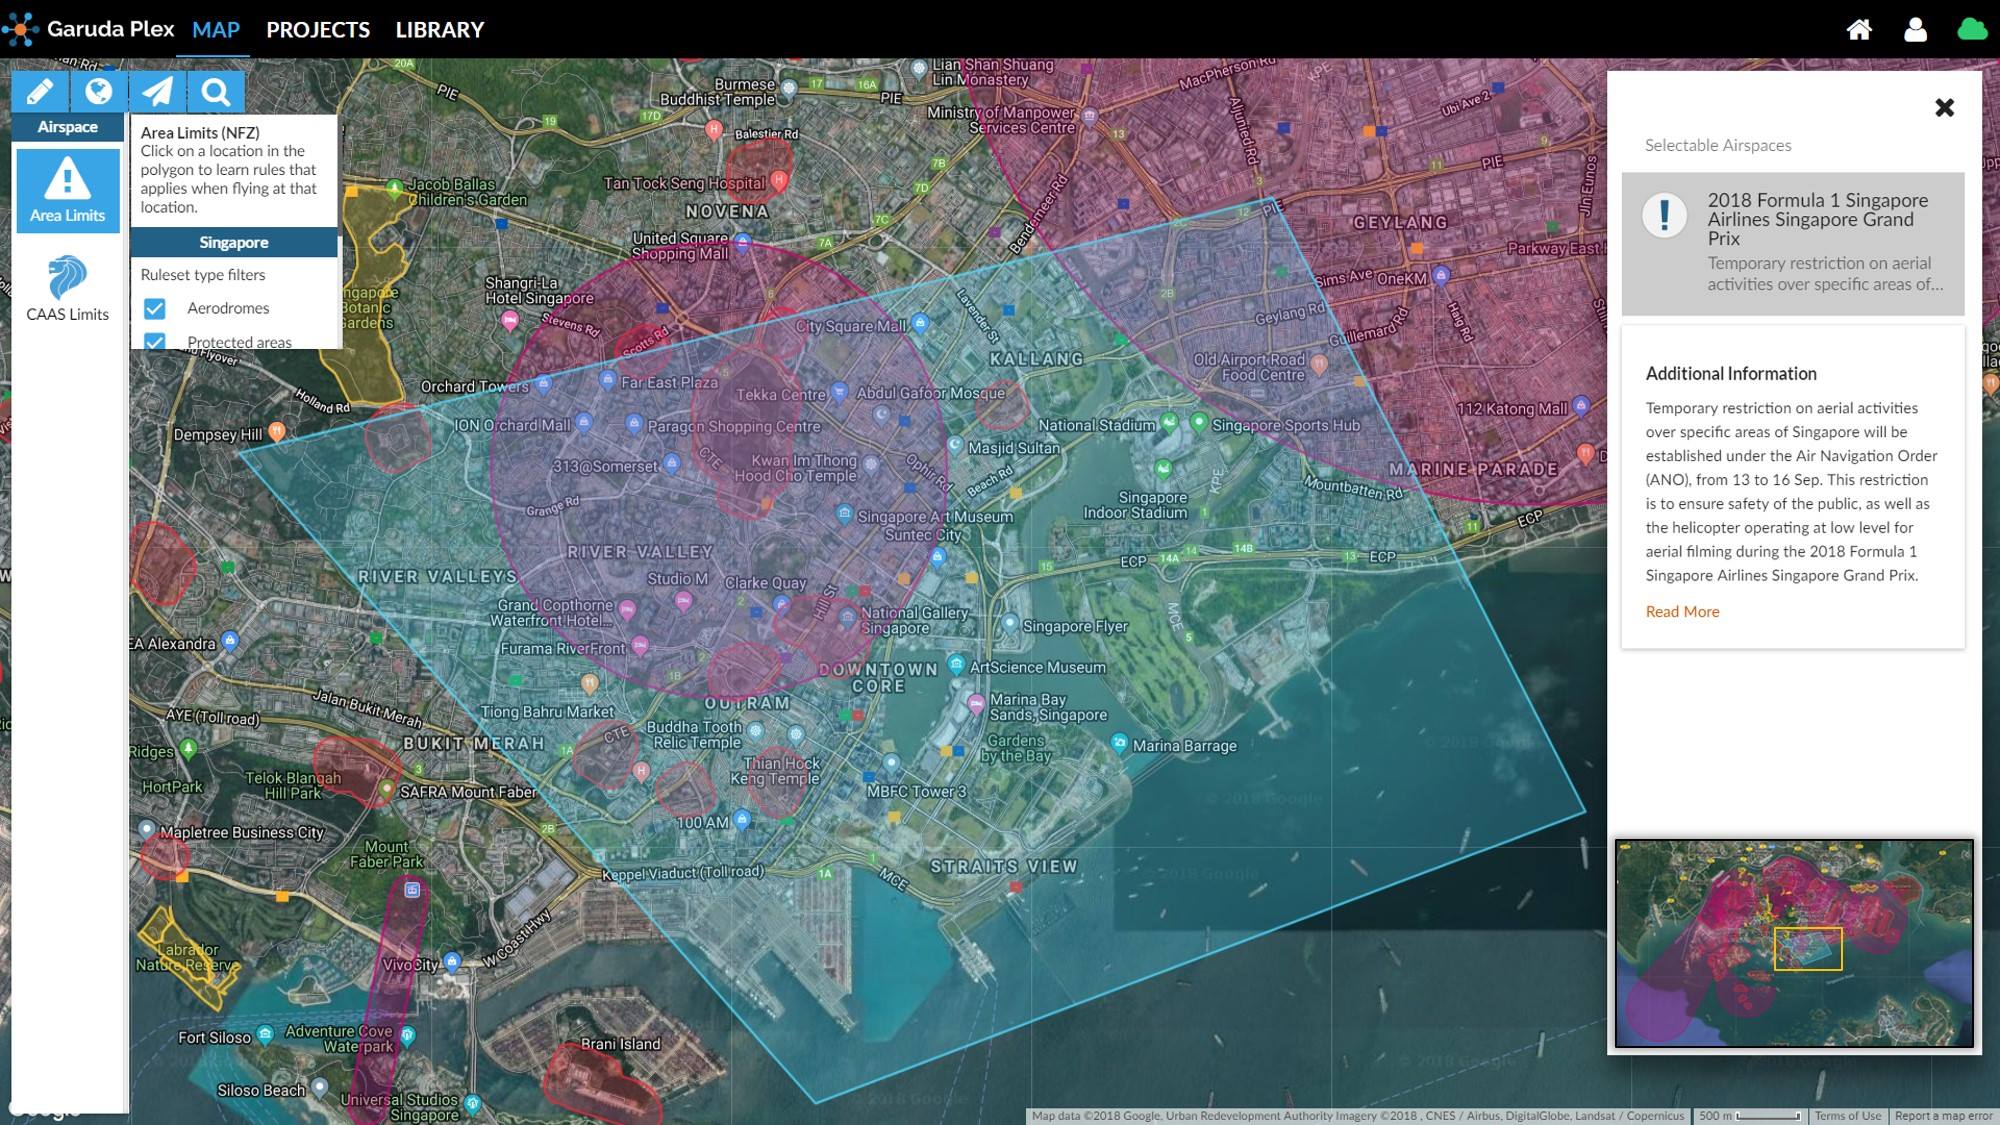Open the Read More link
The width and height of the screenshot is (2000, 1125).
pyautogui.click(x=1683, y=611)
